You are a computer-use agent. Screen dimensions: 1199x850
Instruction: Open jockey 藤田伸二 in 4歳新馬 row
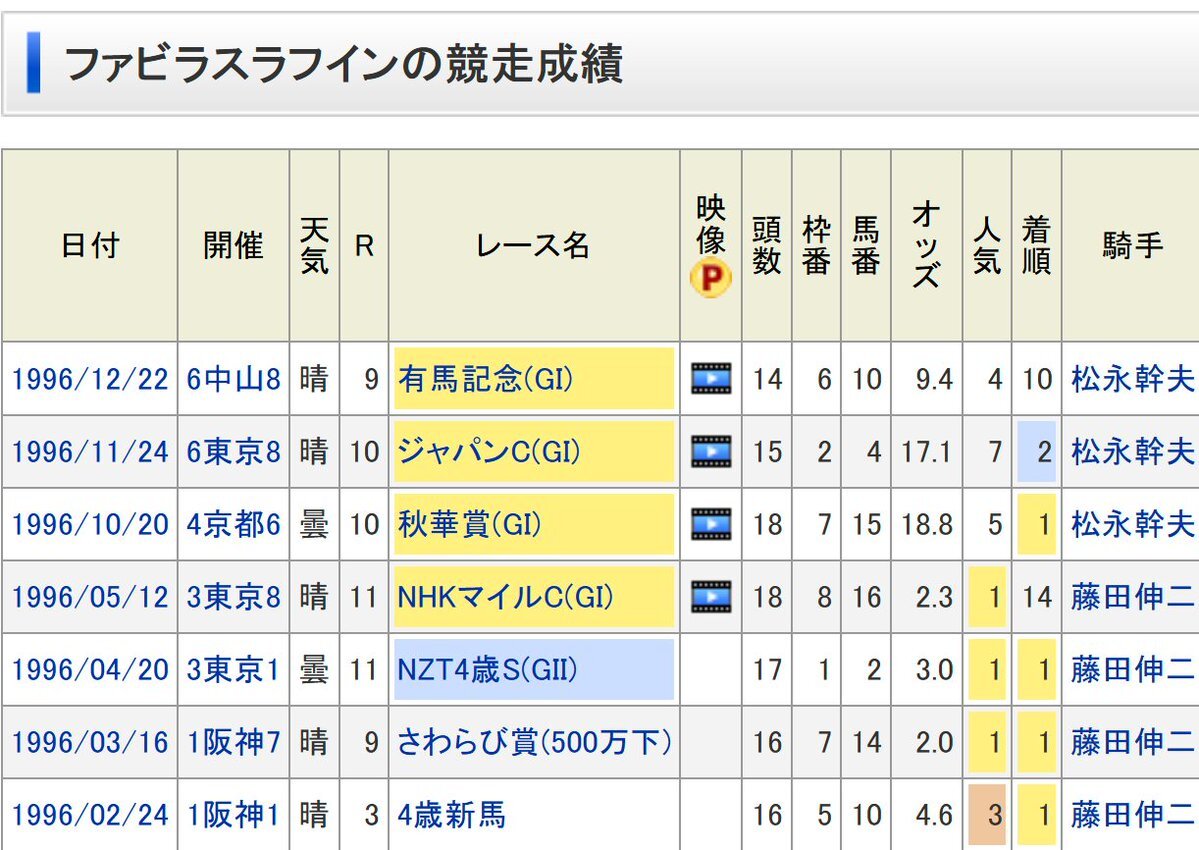(1132, 814)
